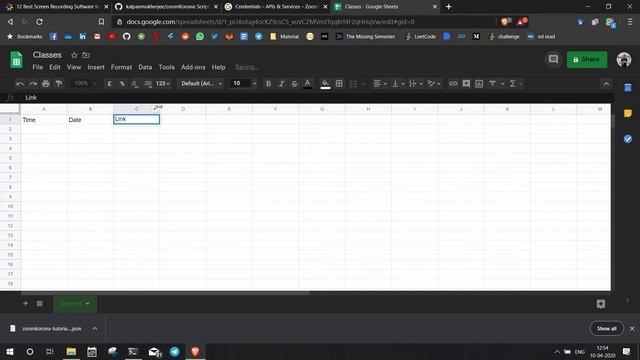Expand the downloaded json file options
Image resolution: width=640 pixels, height=360 pixels.
(95, 329)
